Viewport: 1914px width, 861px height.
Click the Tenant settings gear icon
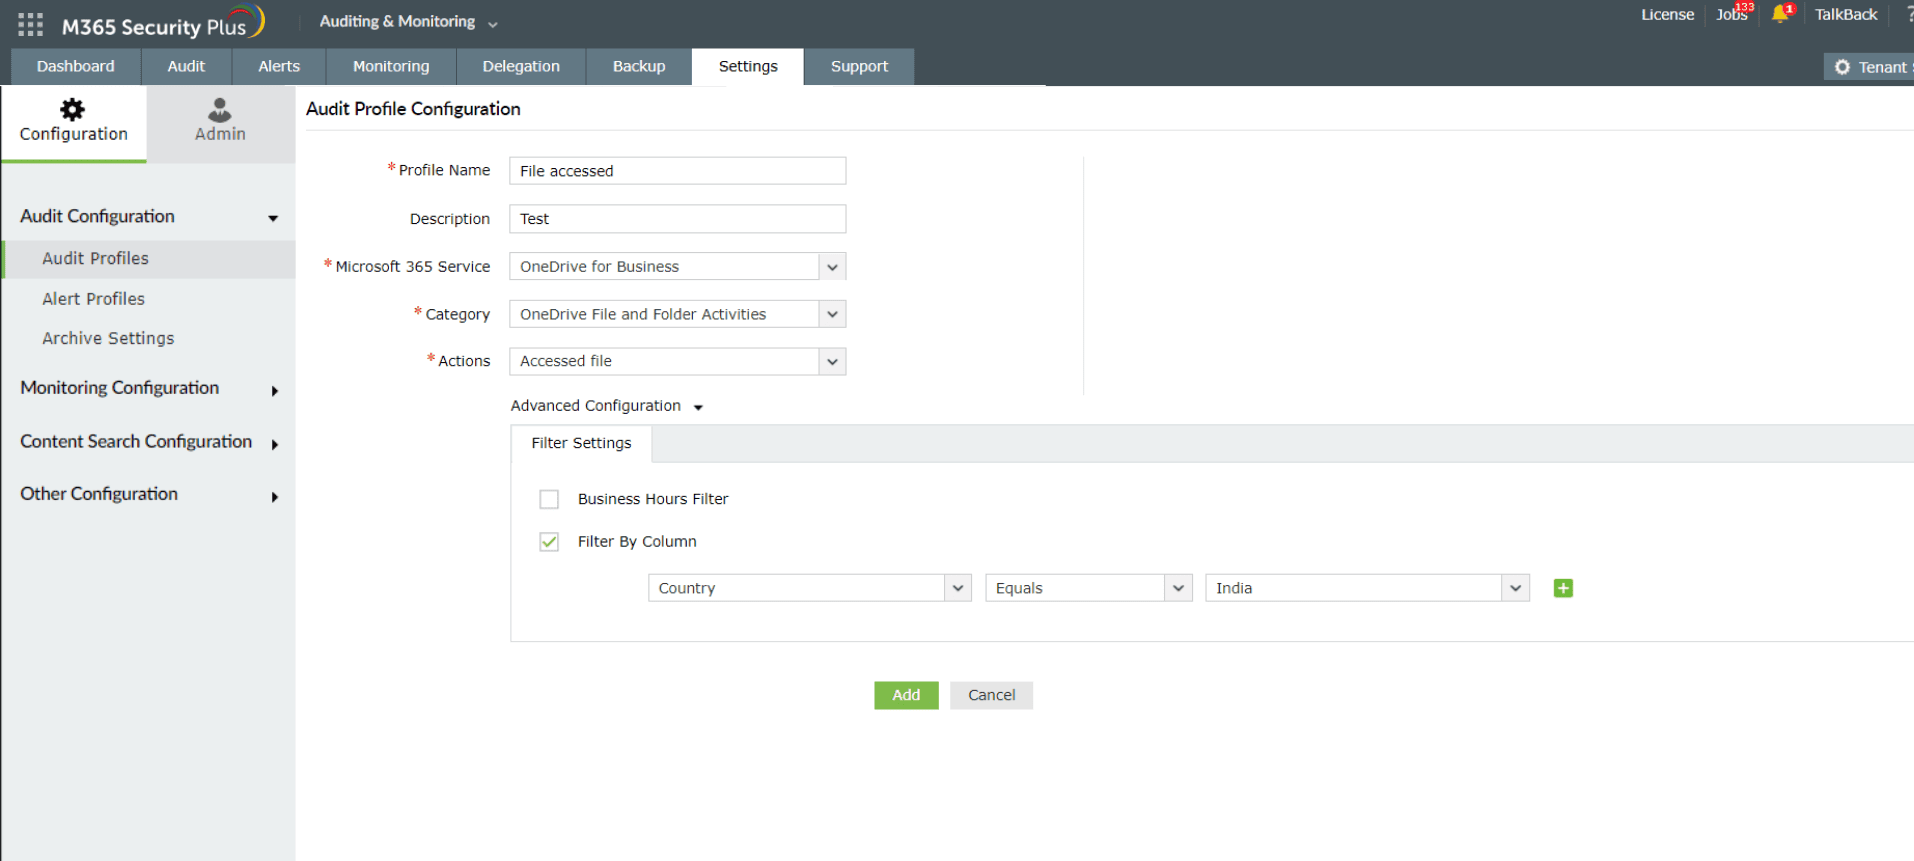pyautogui.click(x=1842, y=67)
